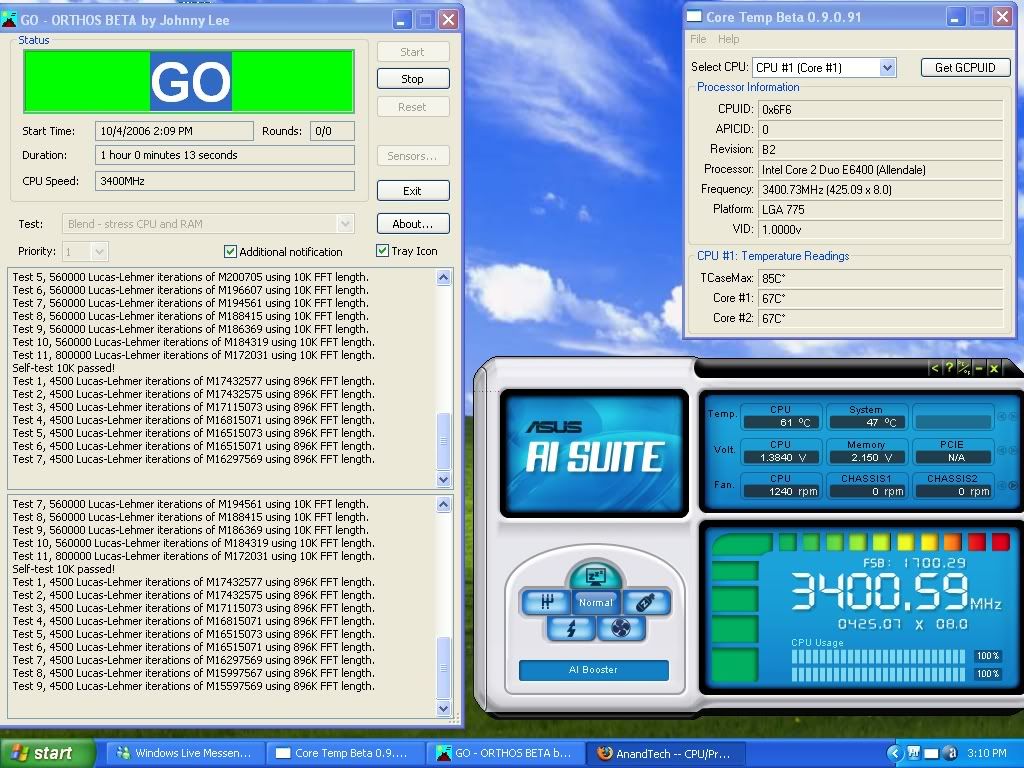Open AI Gear gearshift icon in AI Suite

pyautogui.click(x=546, y=602)
